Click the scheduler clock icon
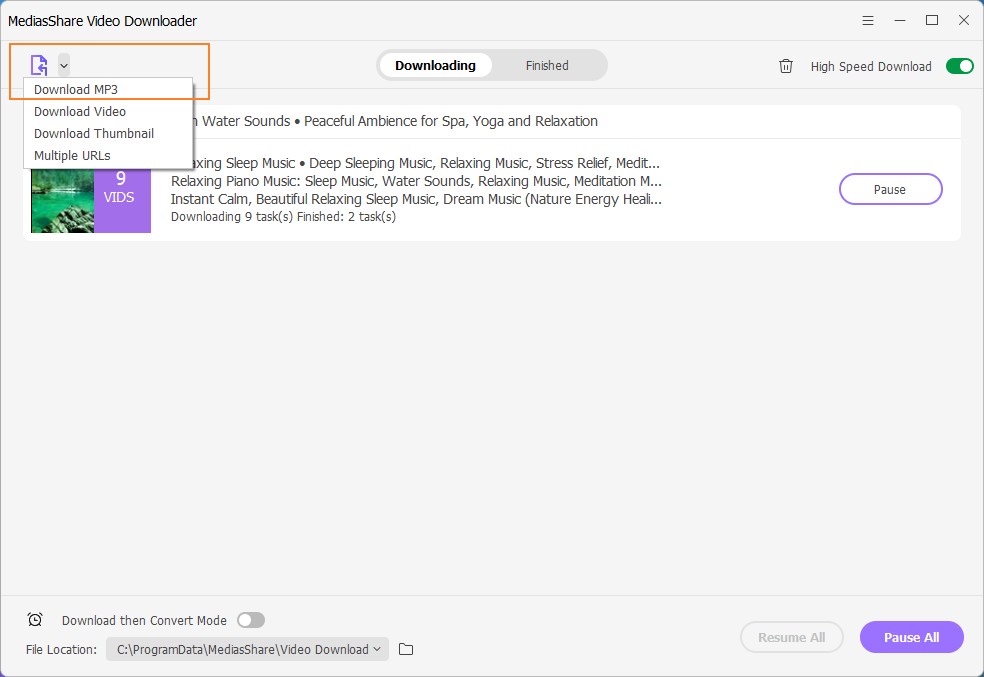 coord(35,620)
